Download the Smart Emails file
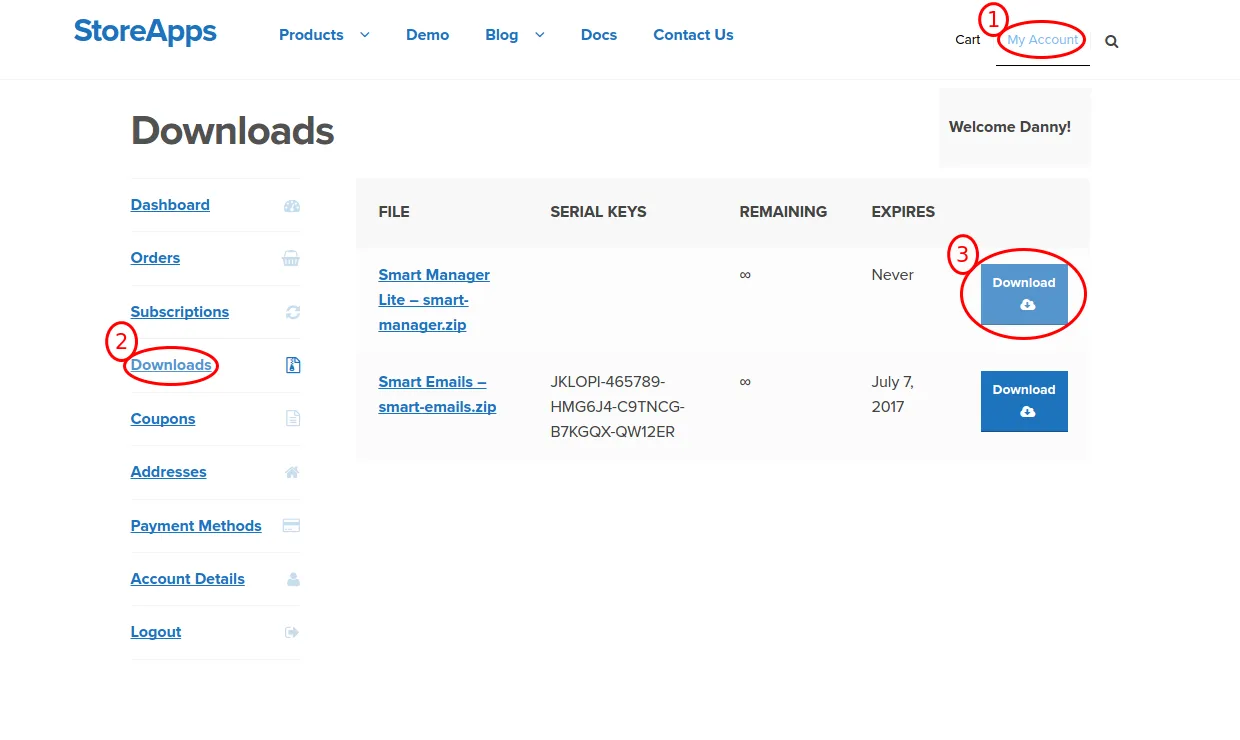The height and width of the screenshot is (740, 1240). [x=1024, y=401]
